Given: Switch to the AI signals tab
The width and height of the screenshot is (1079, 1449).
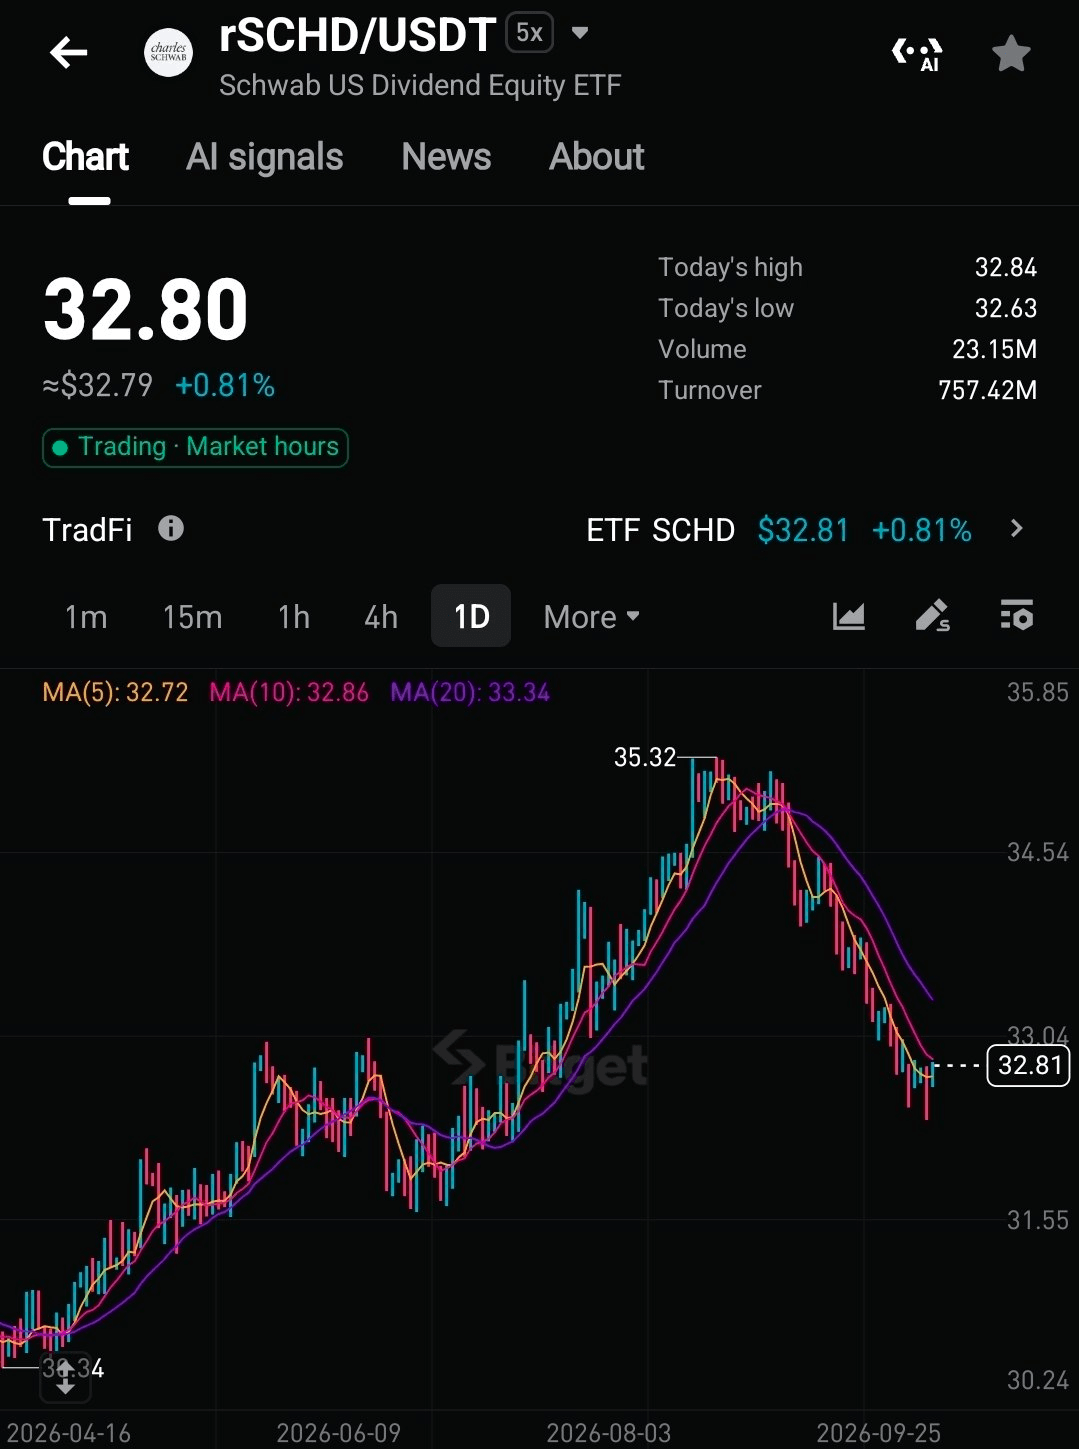Looking at the screenshot, I should [265, 157].
